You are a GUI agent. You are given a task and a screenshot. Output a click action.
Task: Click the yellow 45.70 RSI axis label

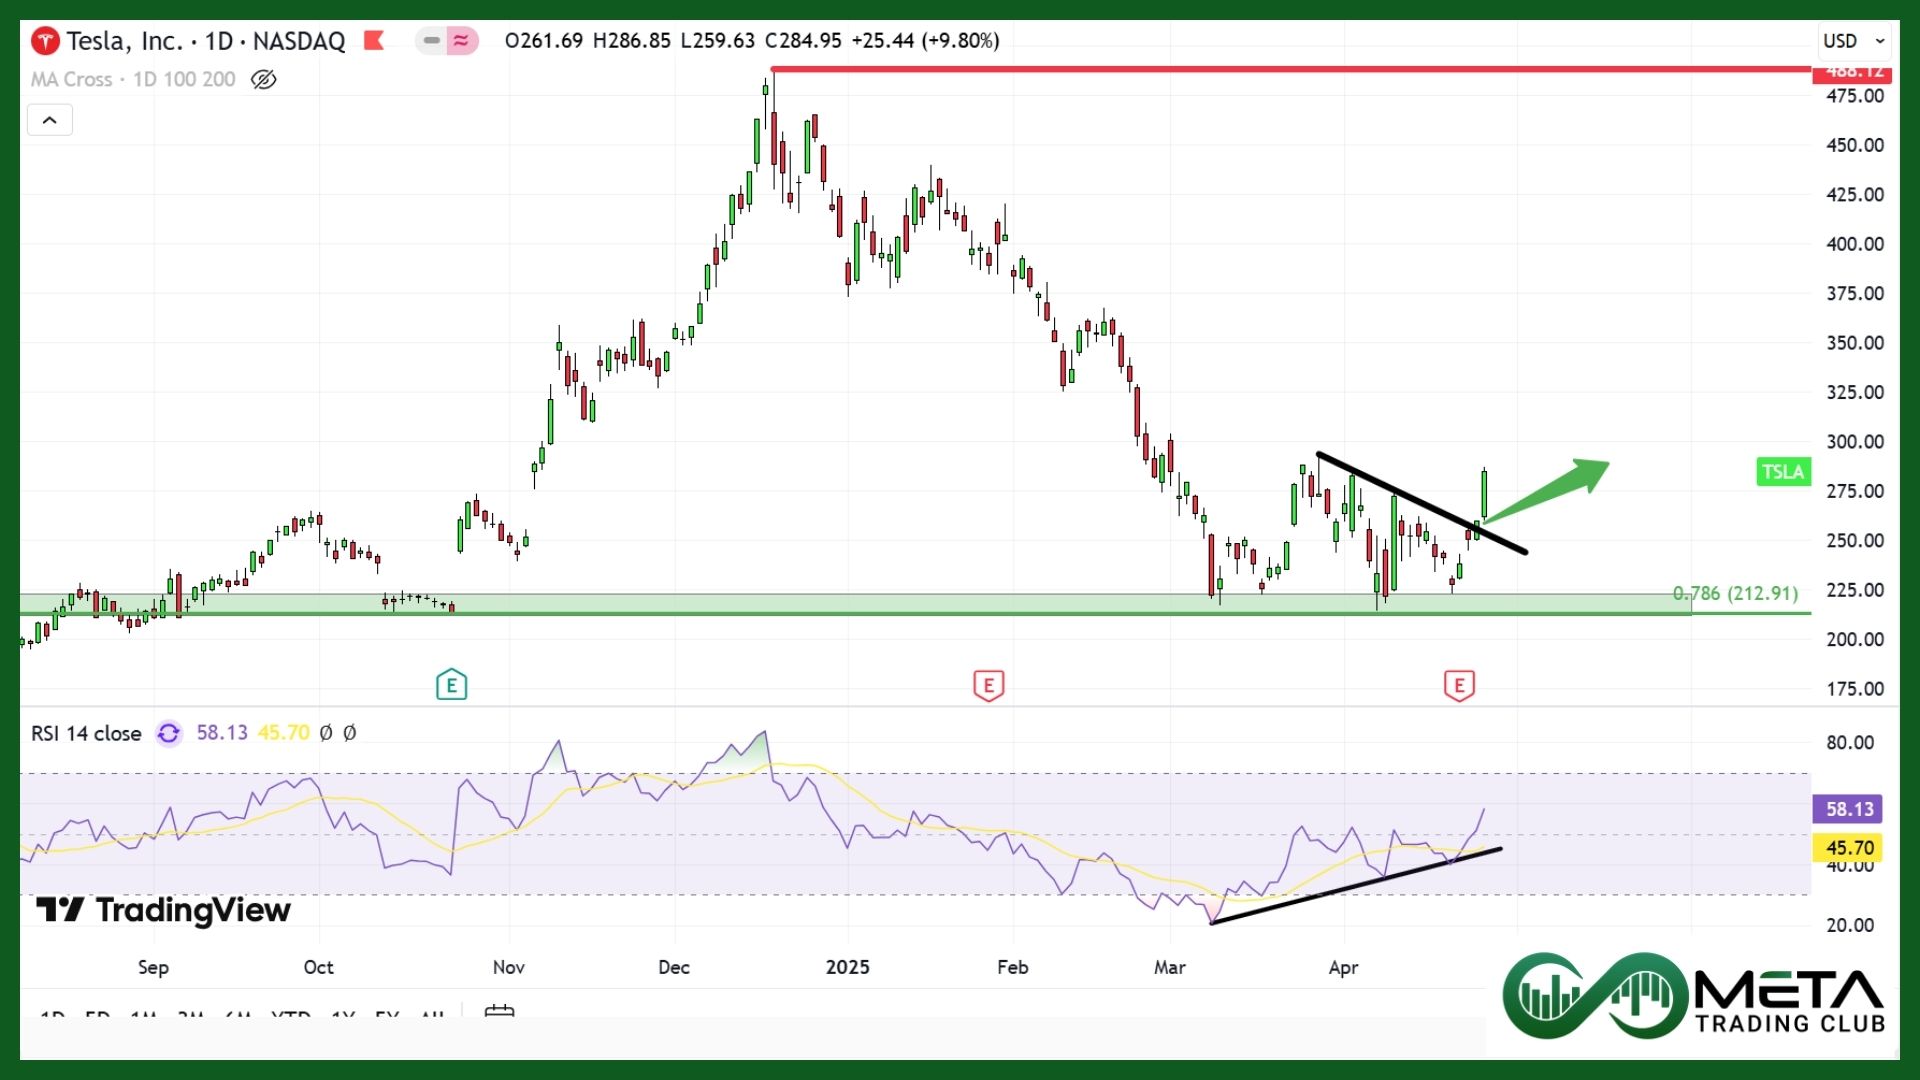pos(1848,848)
